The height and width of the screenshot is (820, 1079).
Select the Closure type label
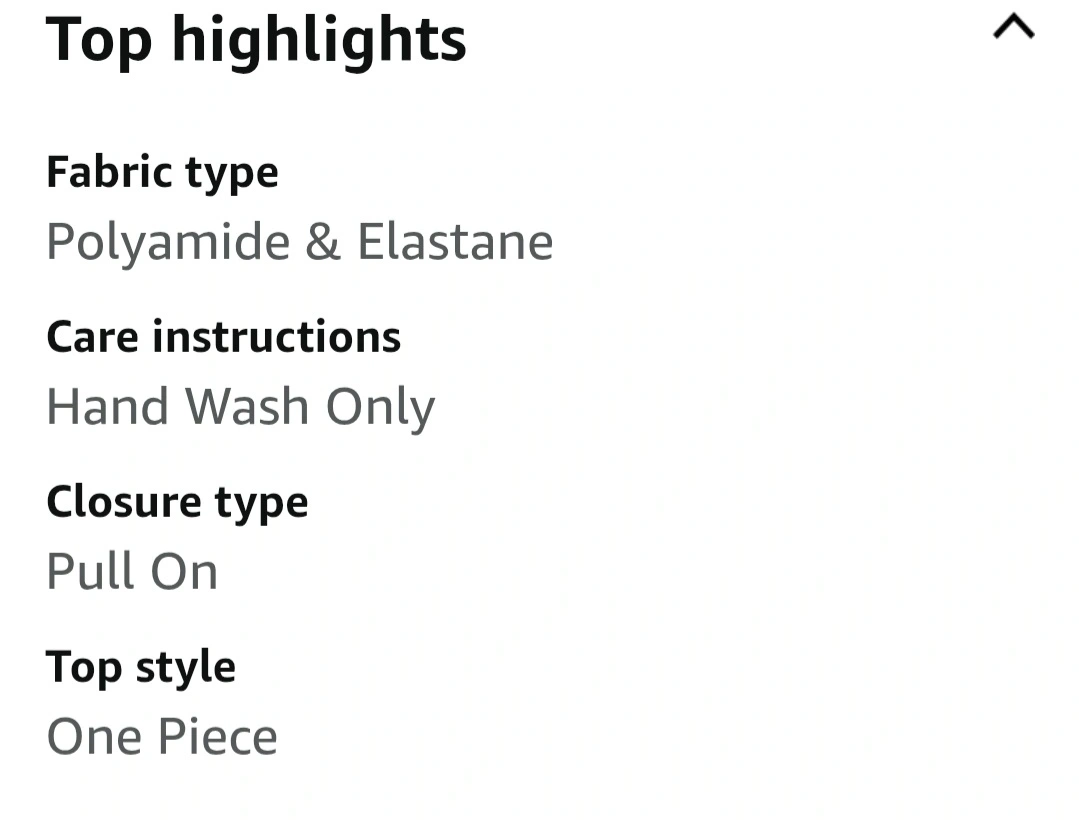coord(177,502)
